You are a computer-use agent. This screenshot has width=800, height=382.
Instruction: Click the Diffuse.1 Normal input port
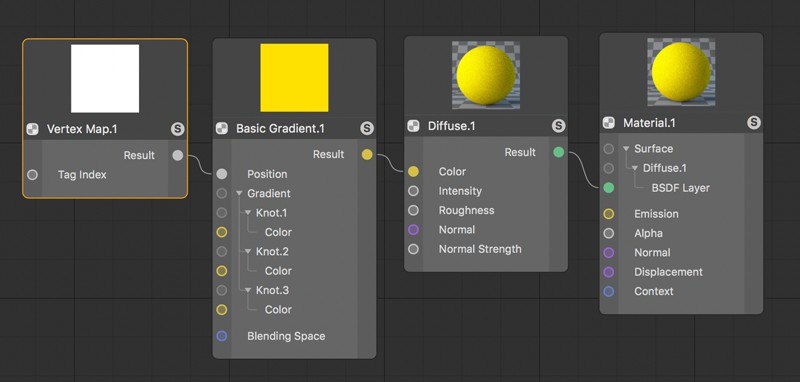coord(413,230)
